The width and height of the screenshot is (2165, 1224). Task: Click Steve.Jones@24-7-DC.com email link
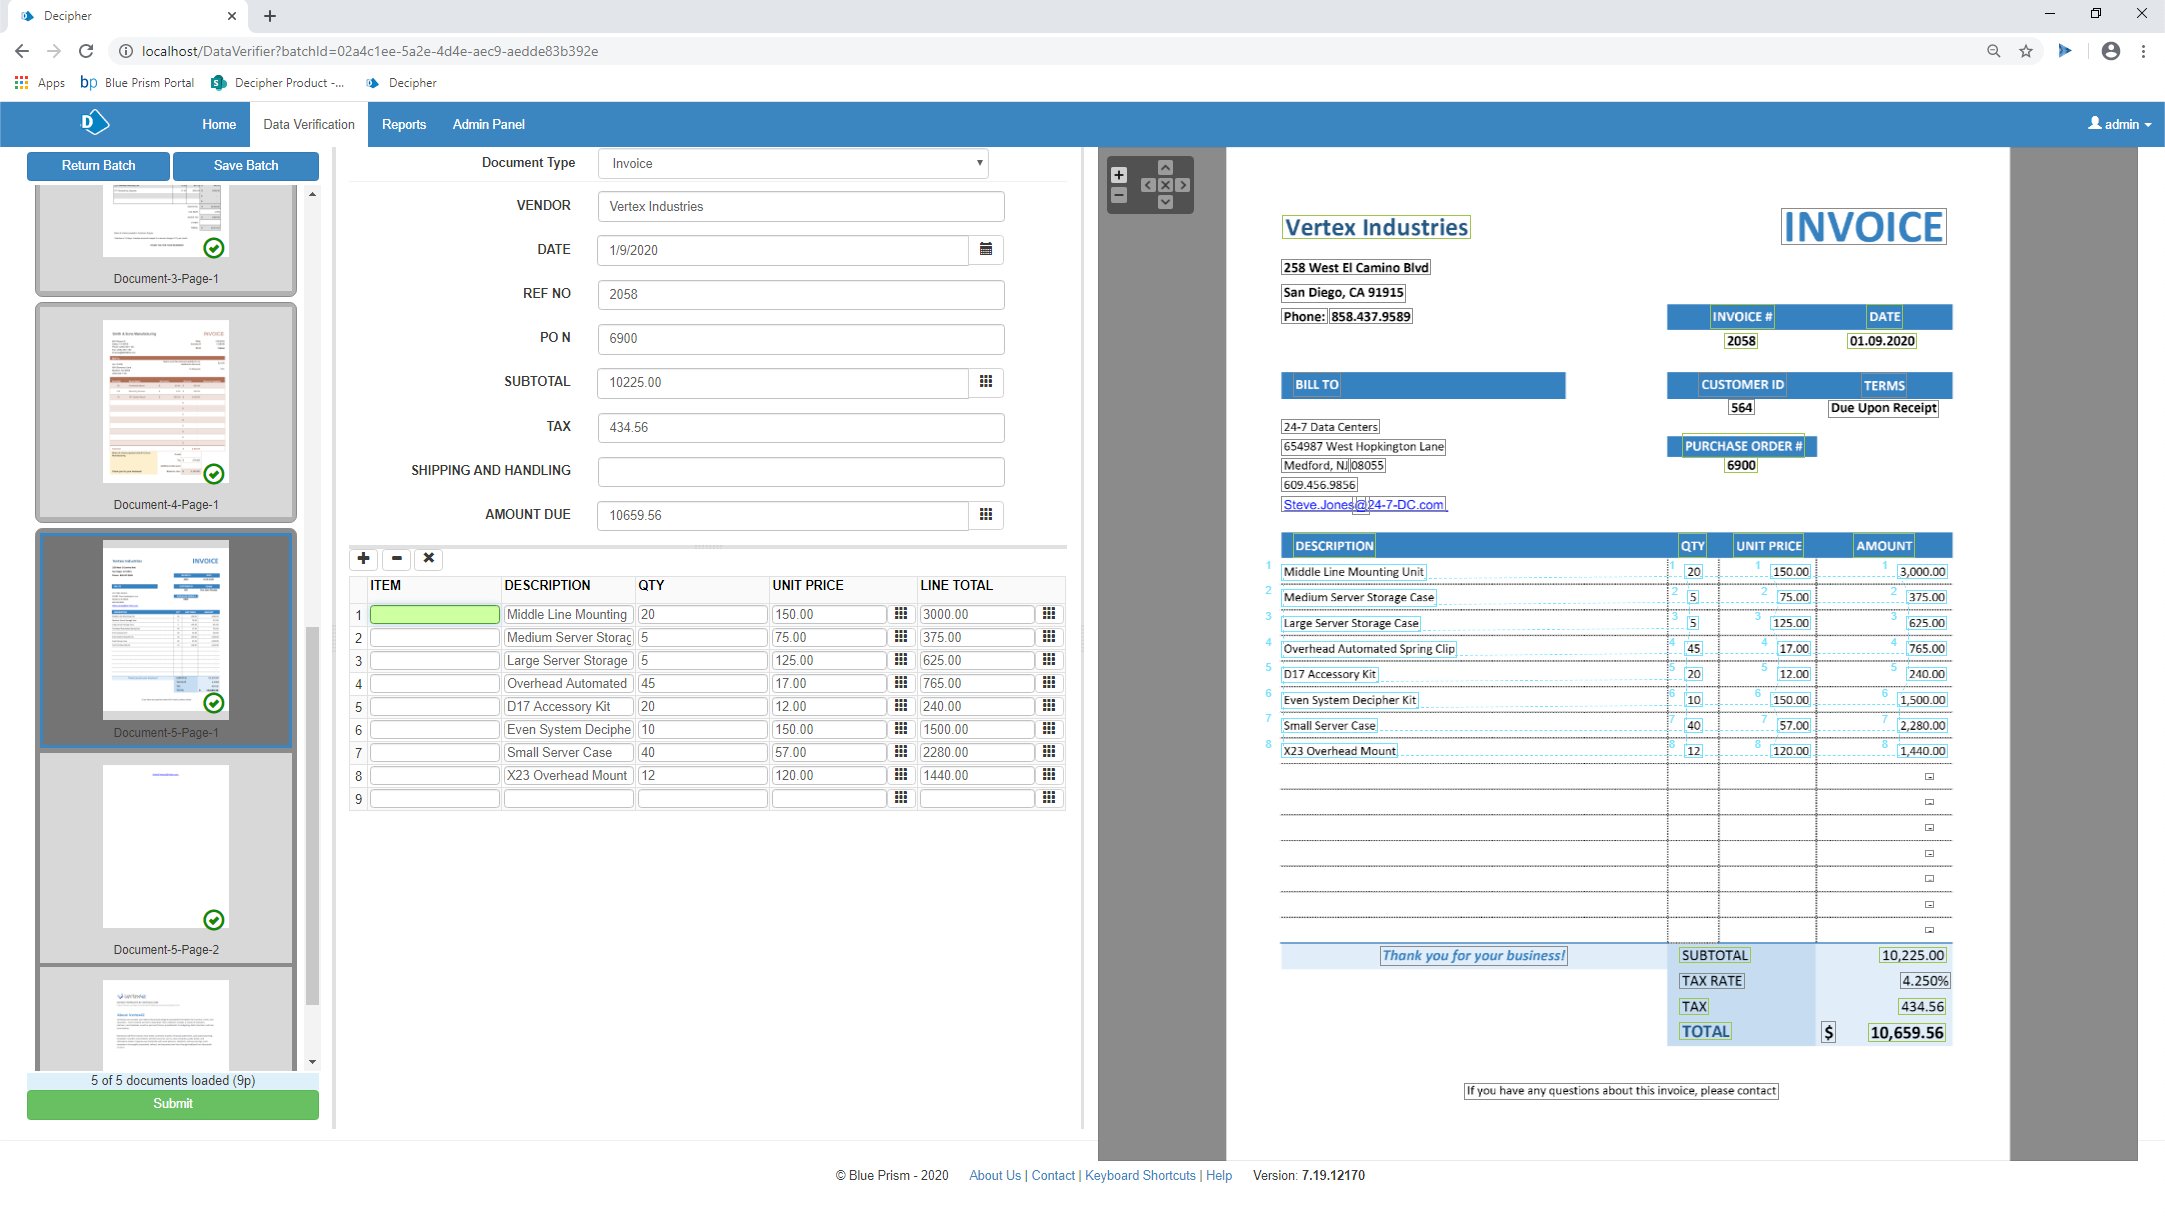pos(1362,504)
